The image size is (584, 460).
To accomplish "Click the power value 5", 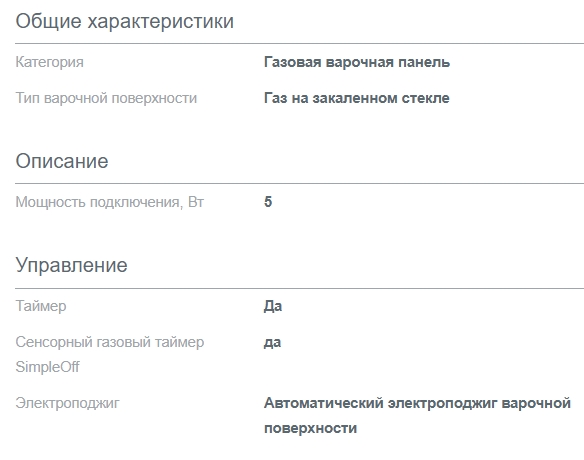I will pyautogui.click(x=268, y=202).
